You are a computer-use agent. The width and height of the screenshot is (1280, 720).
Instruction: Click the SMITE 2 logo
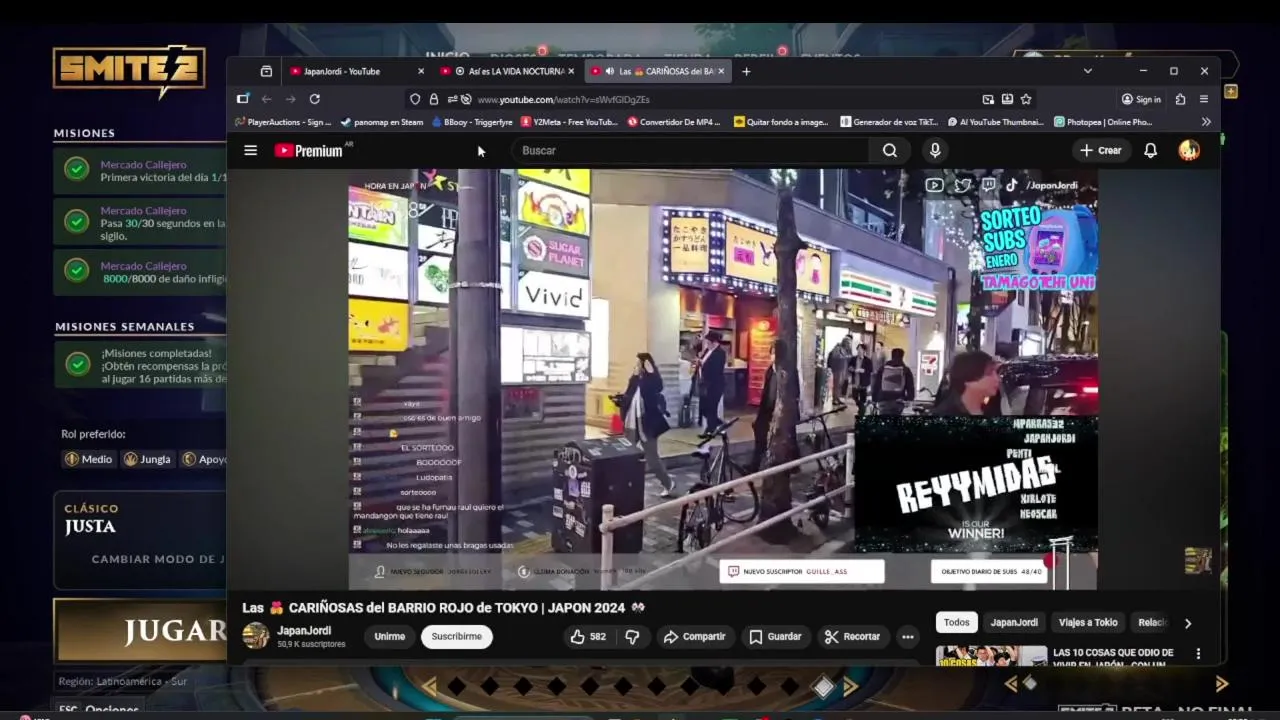click(x=130, y=71)
